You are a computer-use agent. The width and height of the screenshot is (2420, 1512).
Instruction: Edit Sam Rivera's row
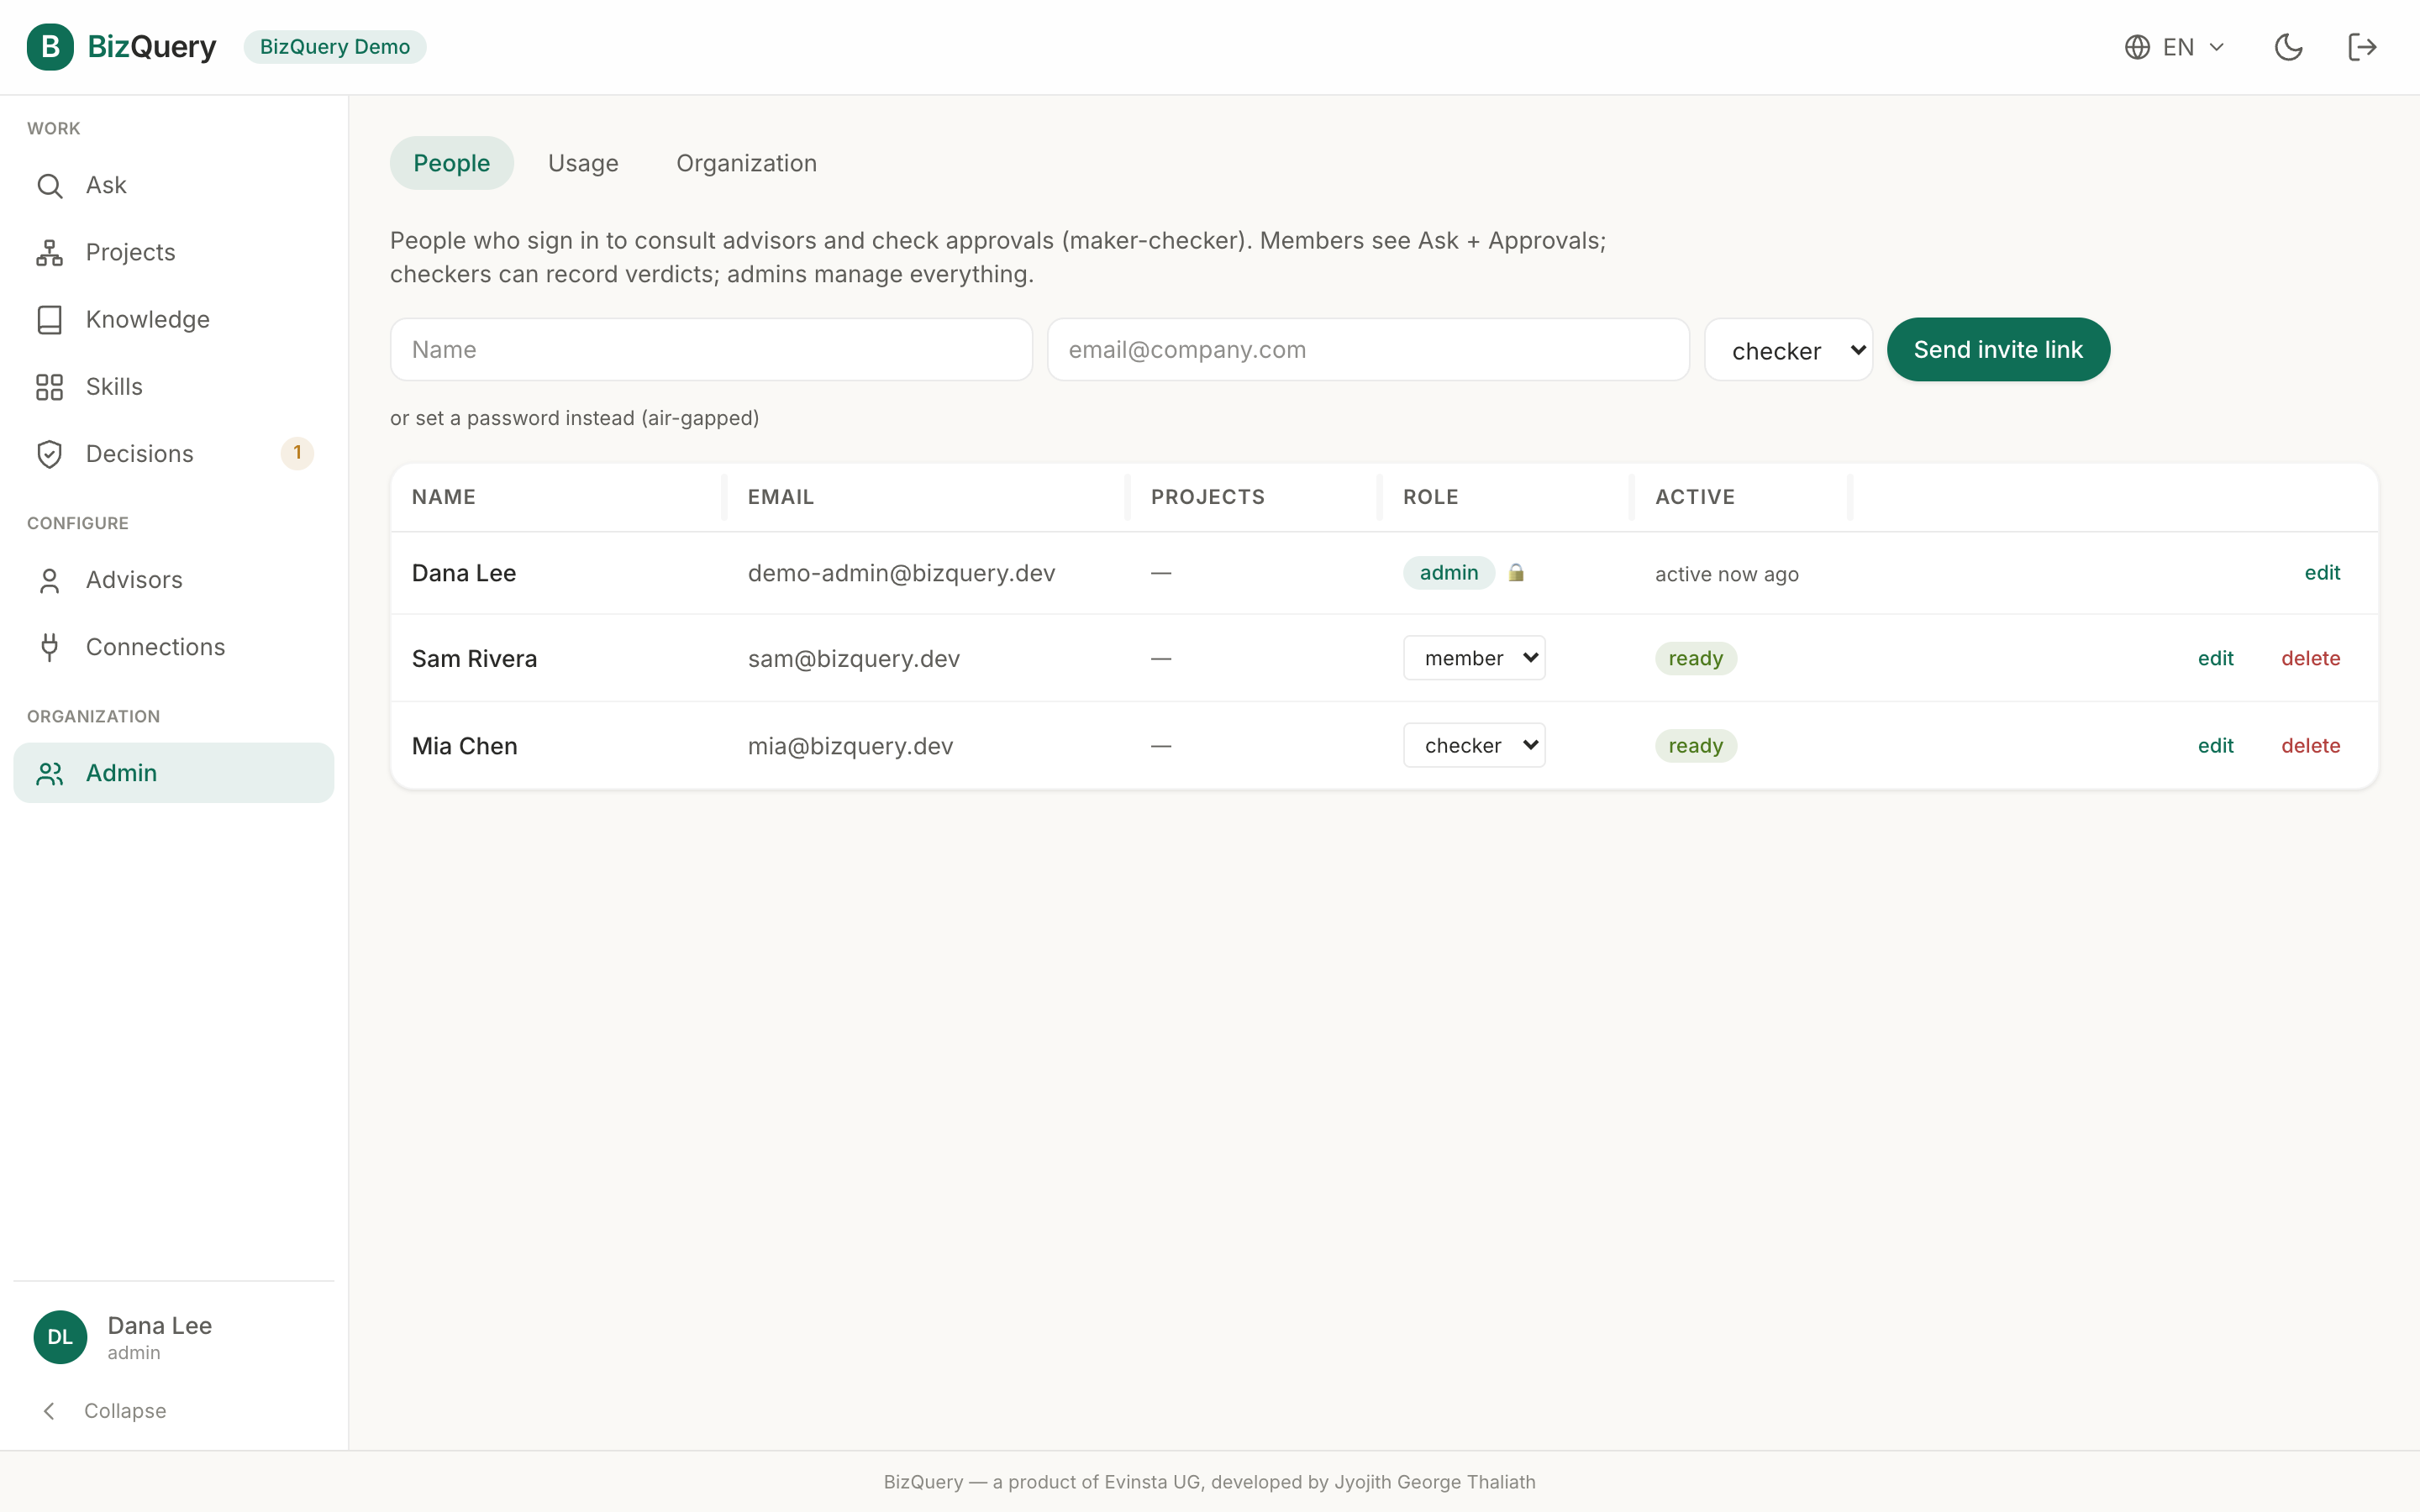(x=2215, y=658)
